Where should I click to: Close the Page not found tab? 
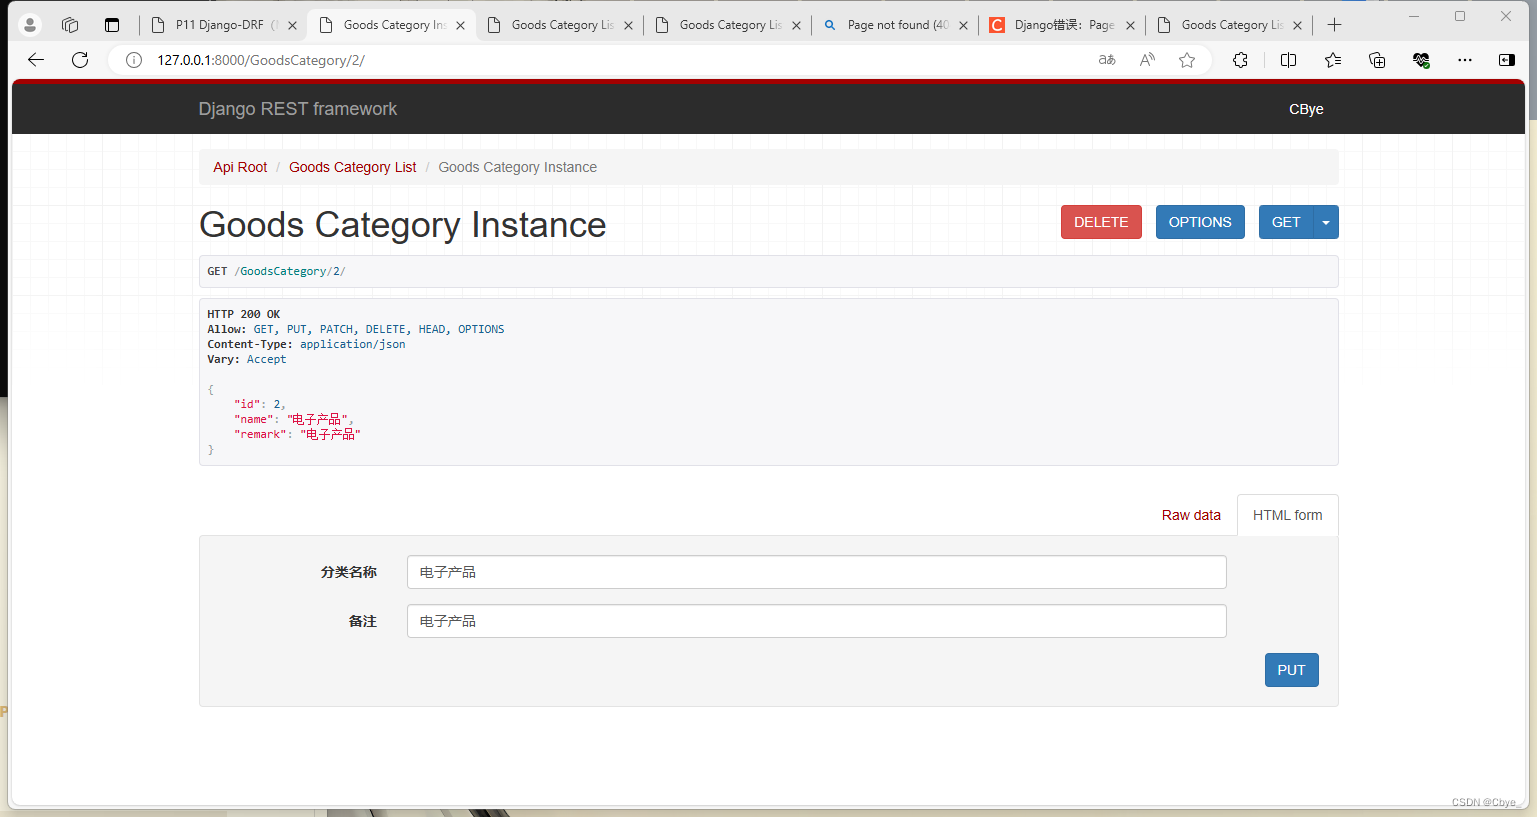pos(963,25)
